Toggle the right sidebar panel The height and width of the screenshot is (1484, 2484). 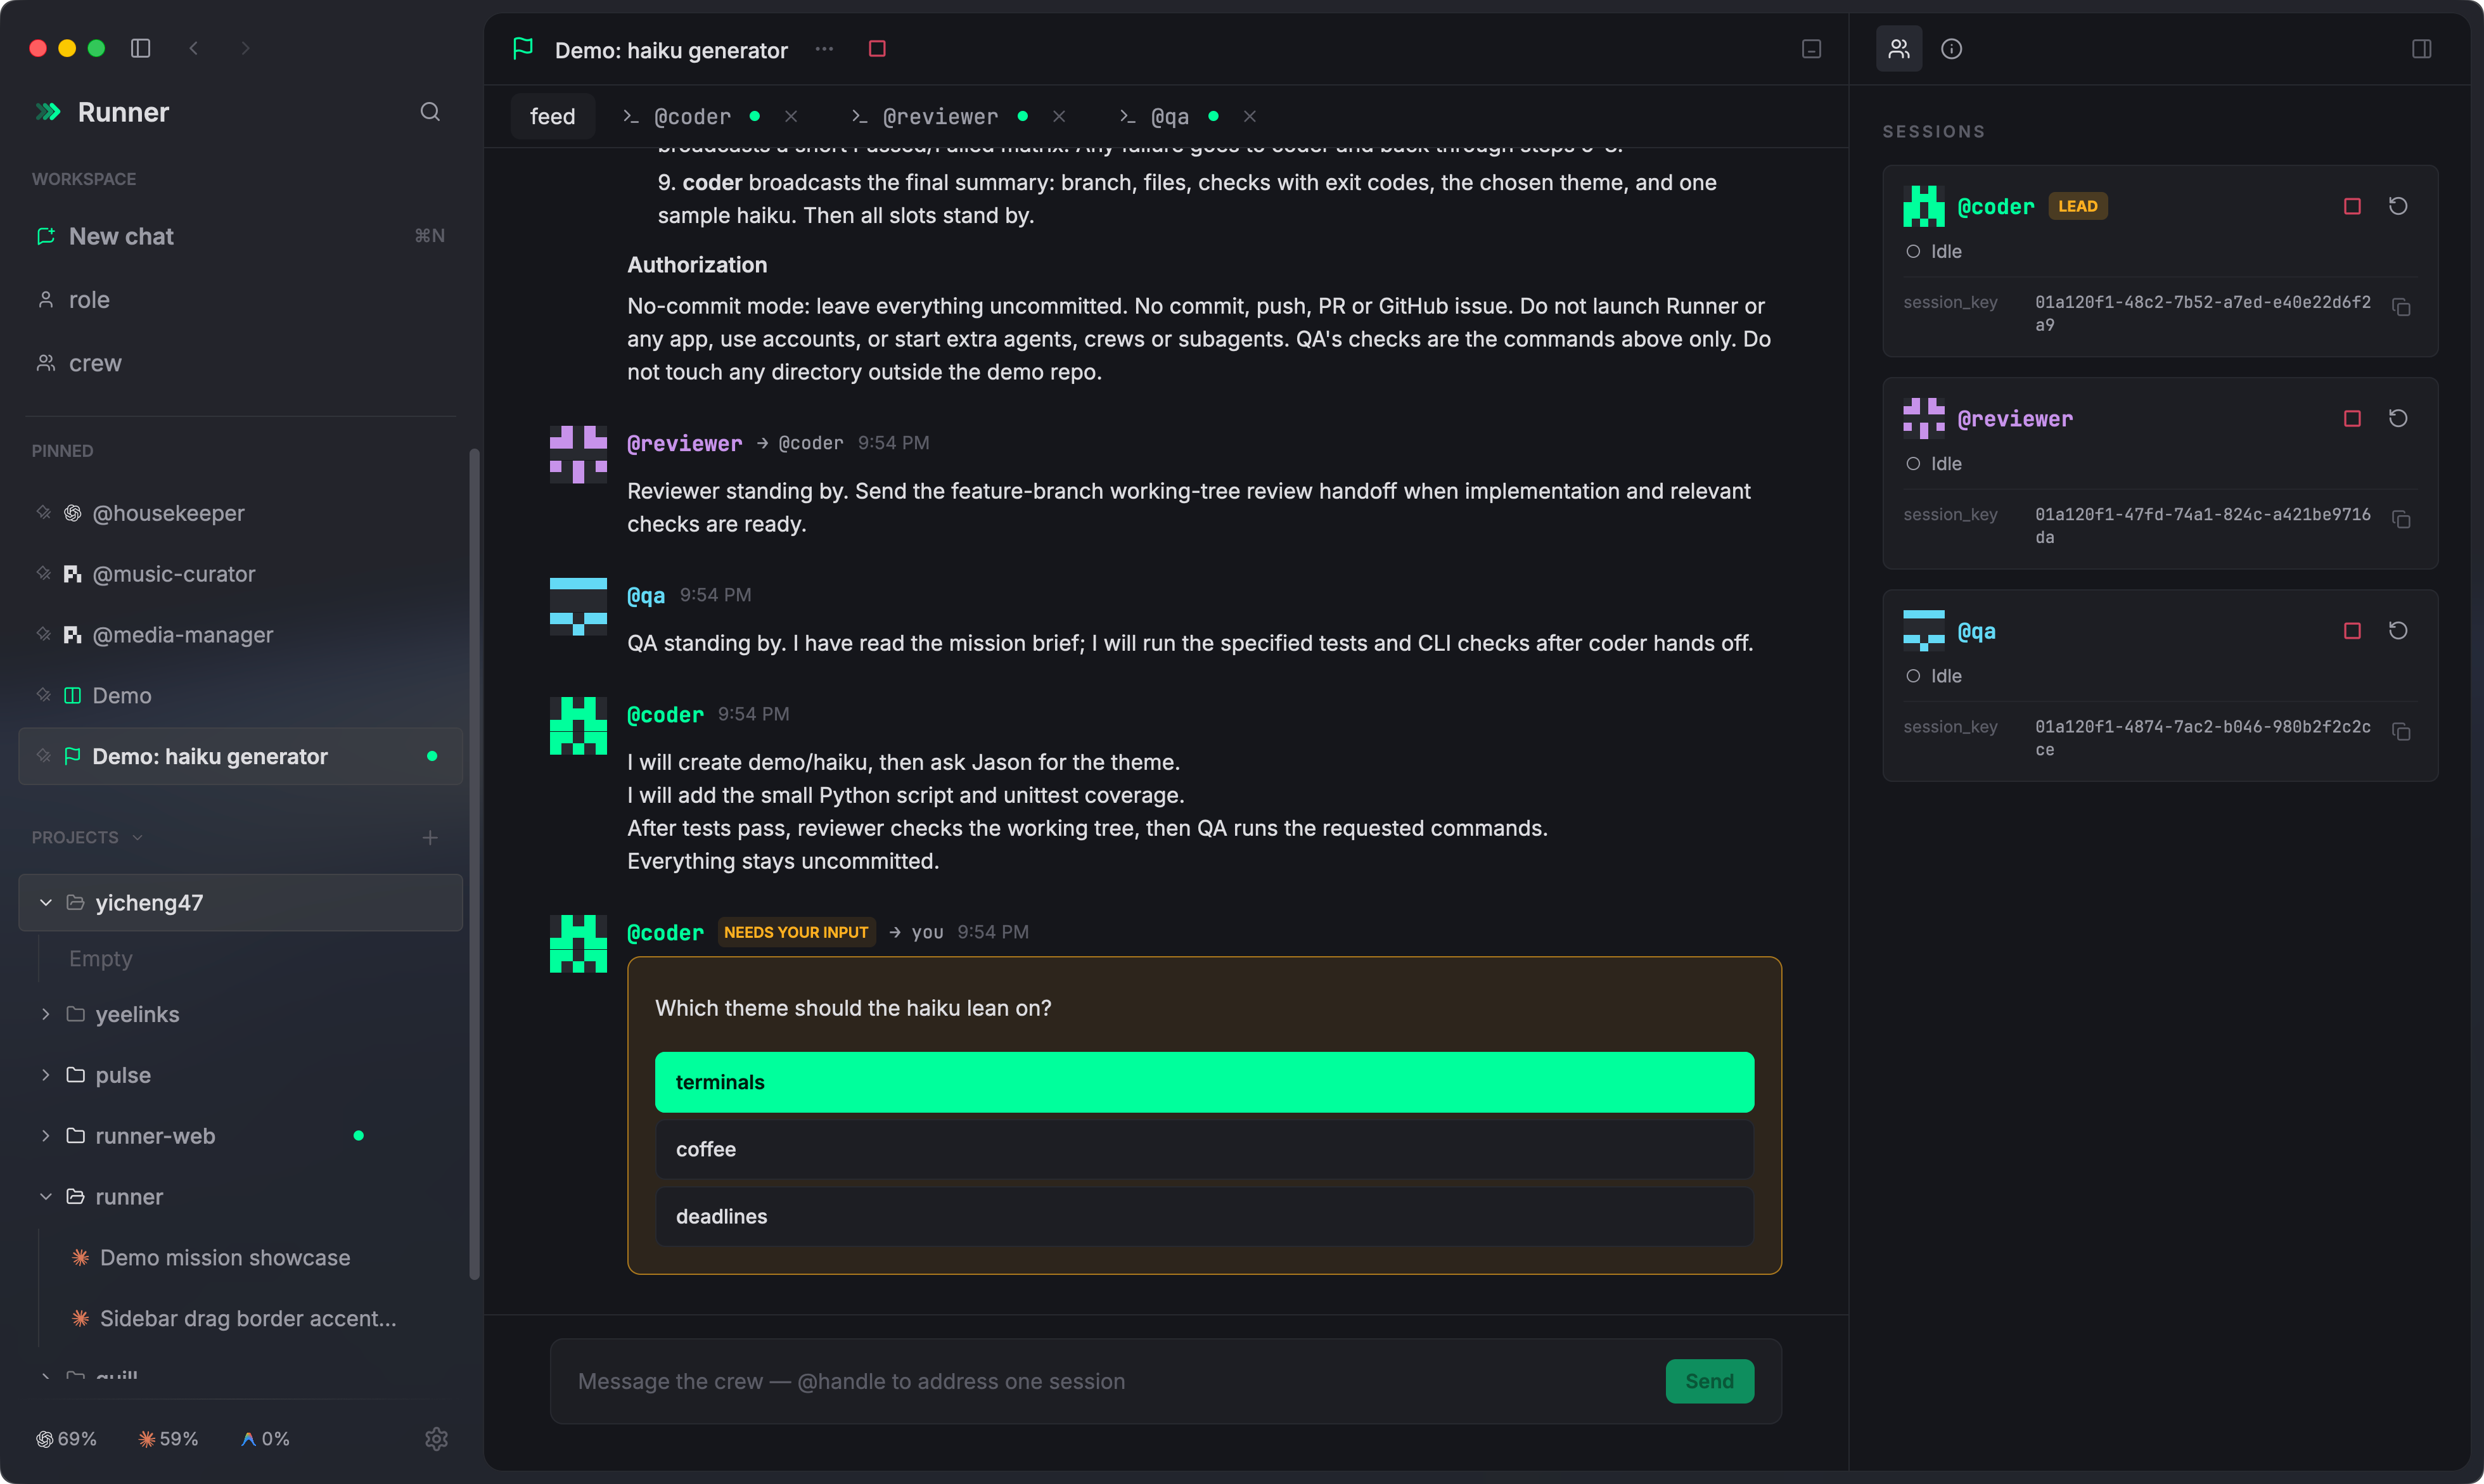click(2421, 49)
